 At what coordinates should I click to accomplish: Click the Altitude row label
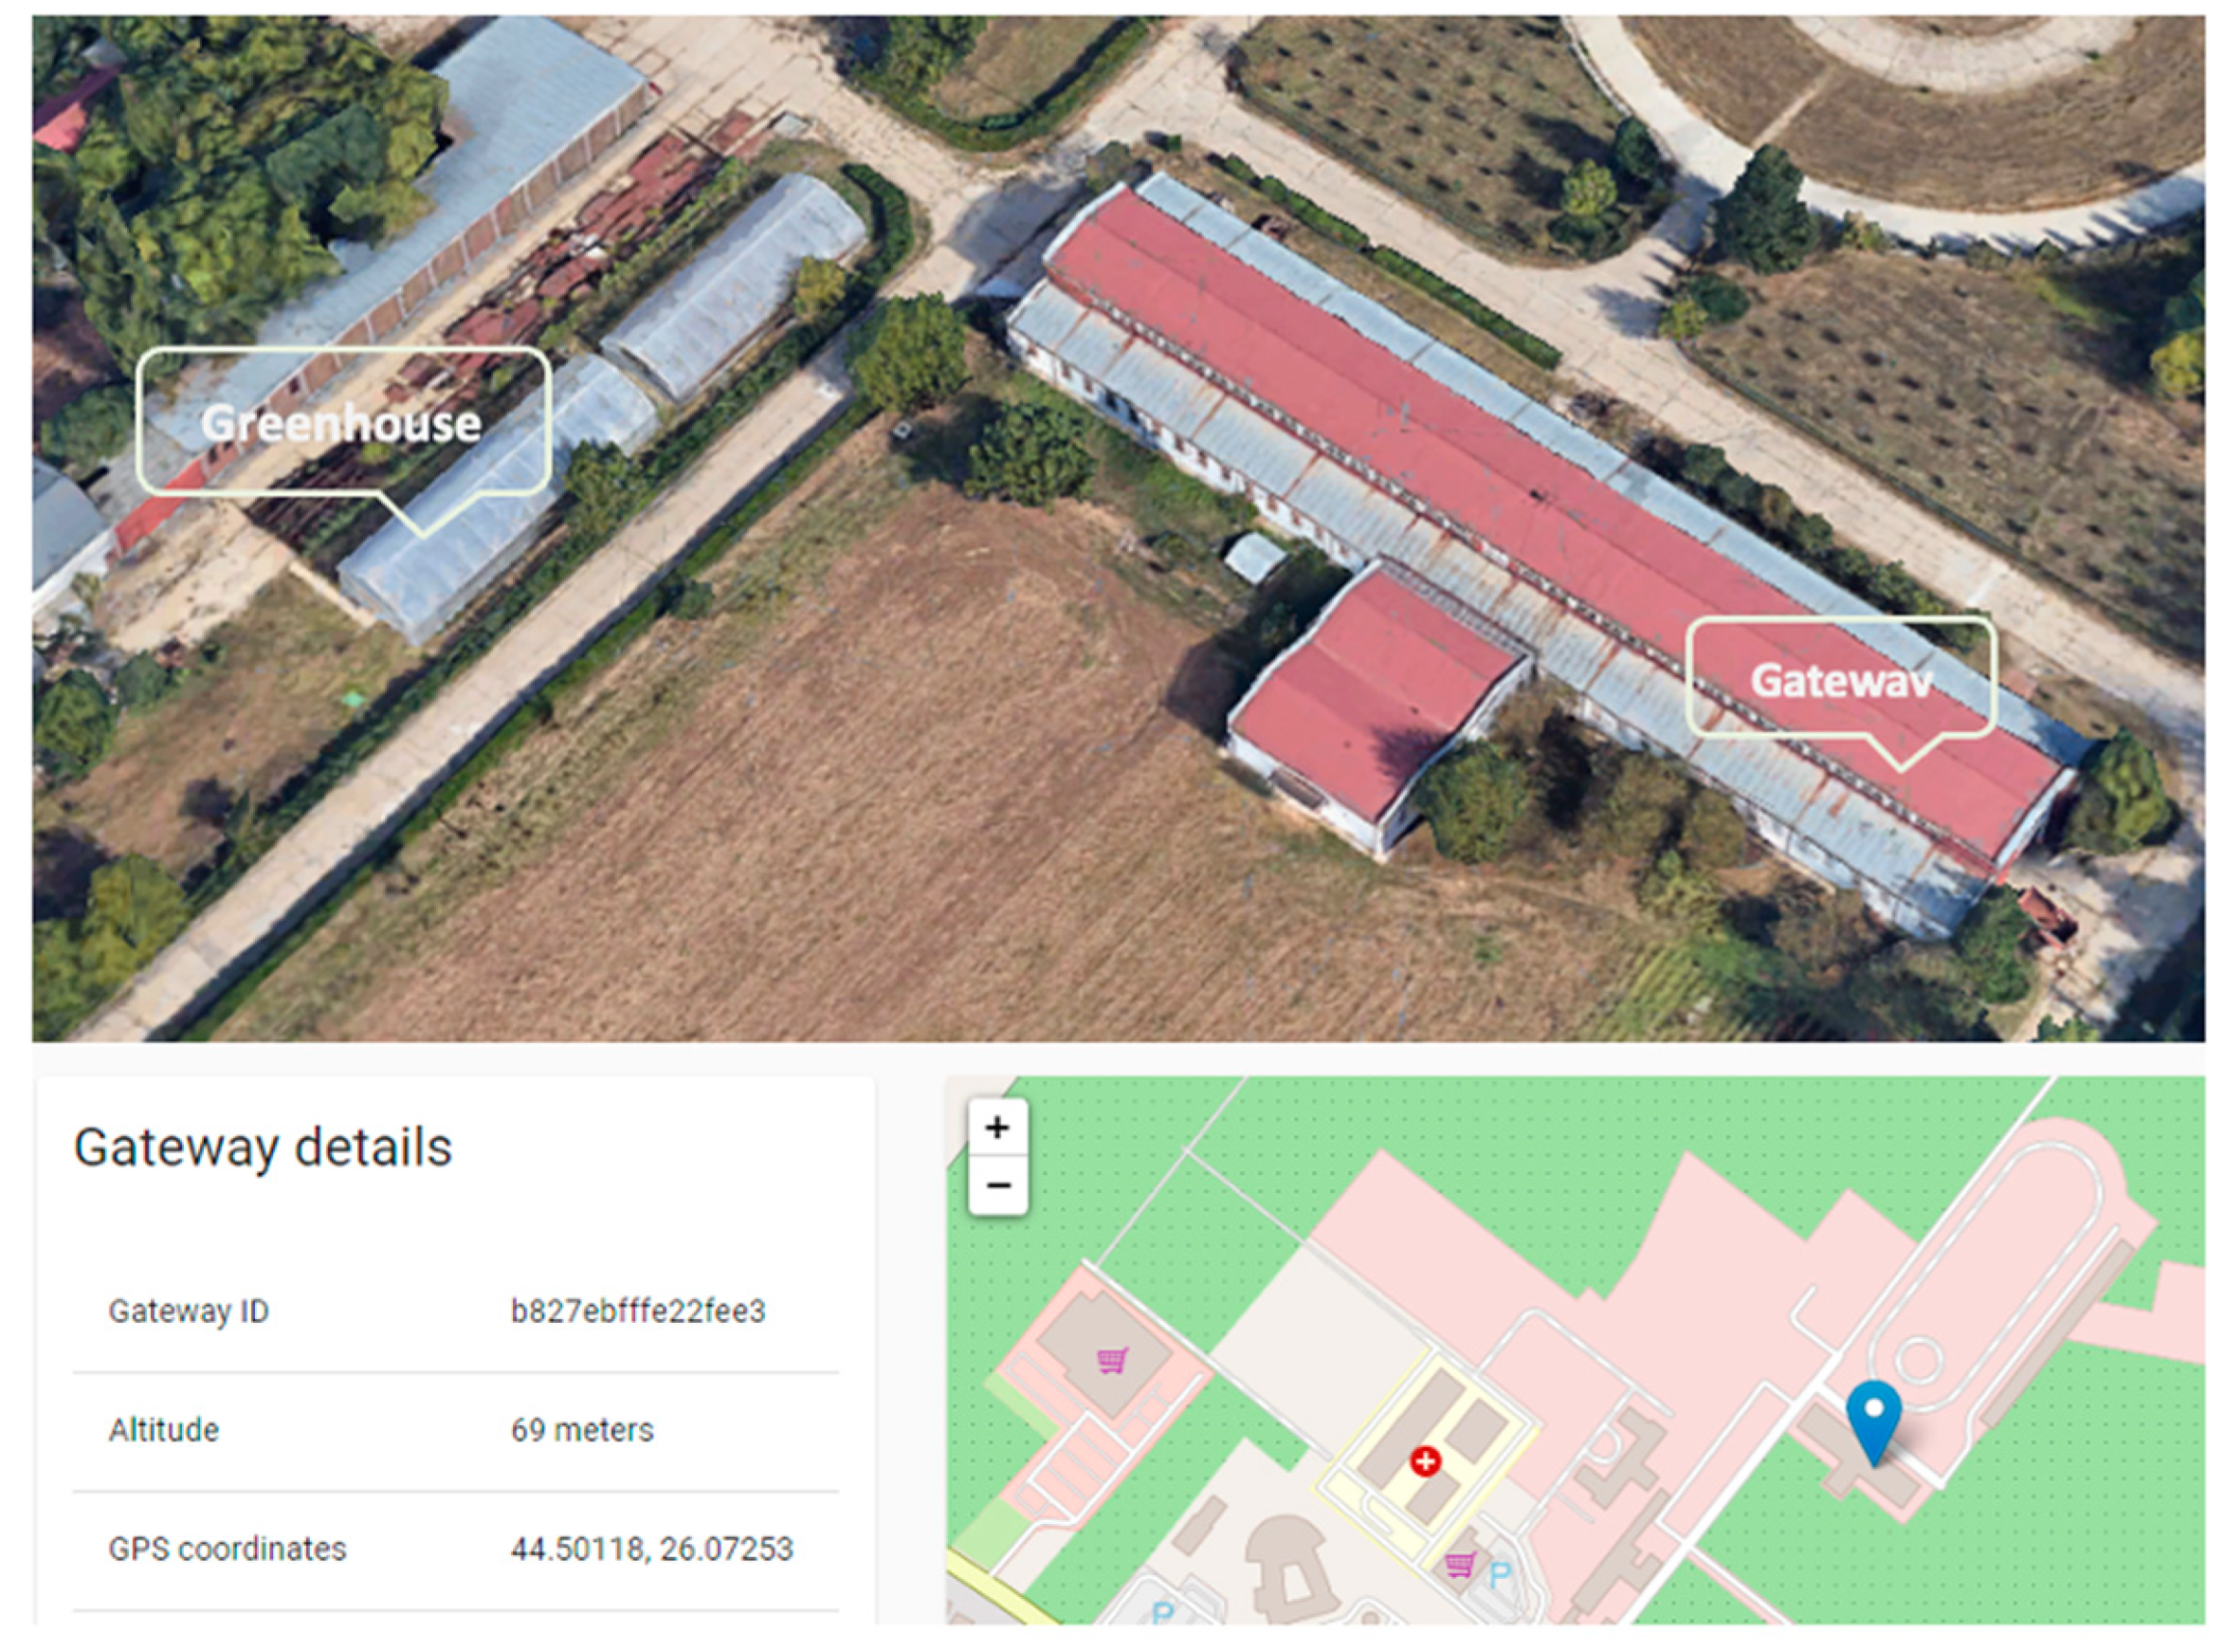[x=164, y=1430]
